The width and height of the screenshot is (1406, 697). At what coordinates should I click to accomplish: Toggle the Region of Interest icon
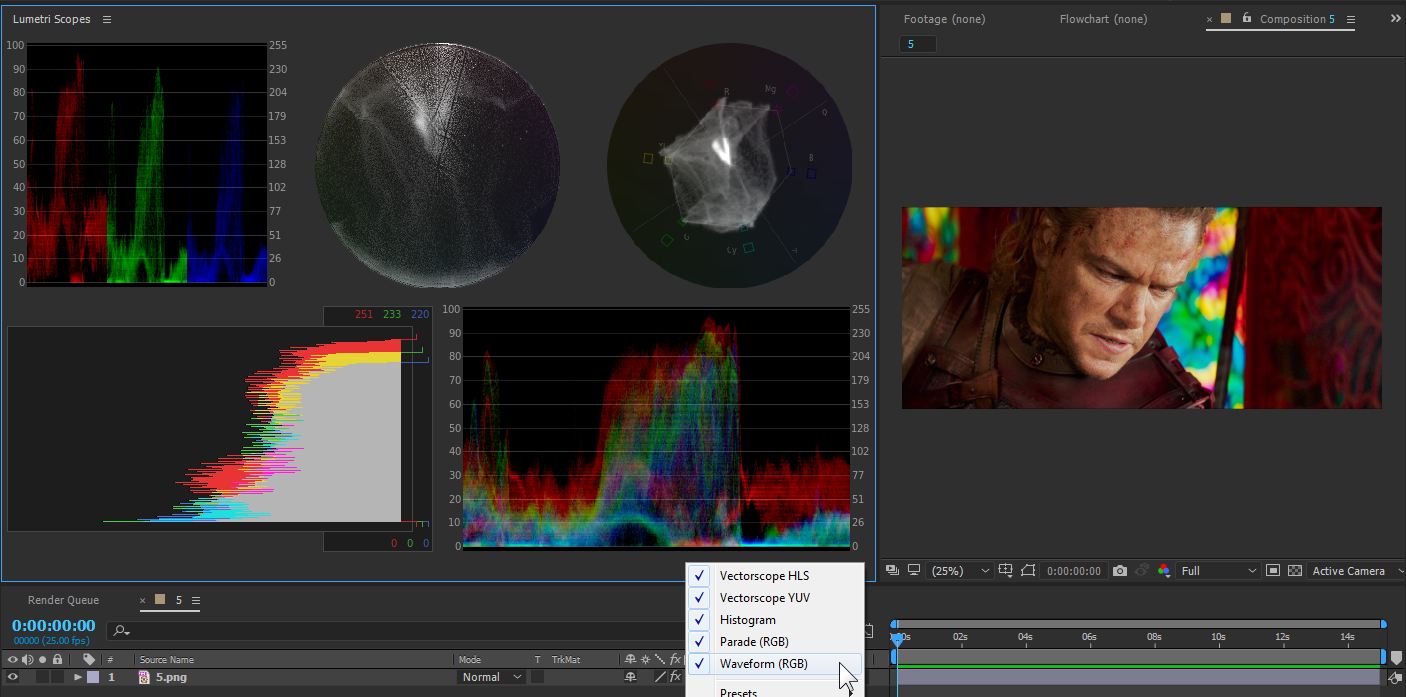1273,570
